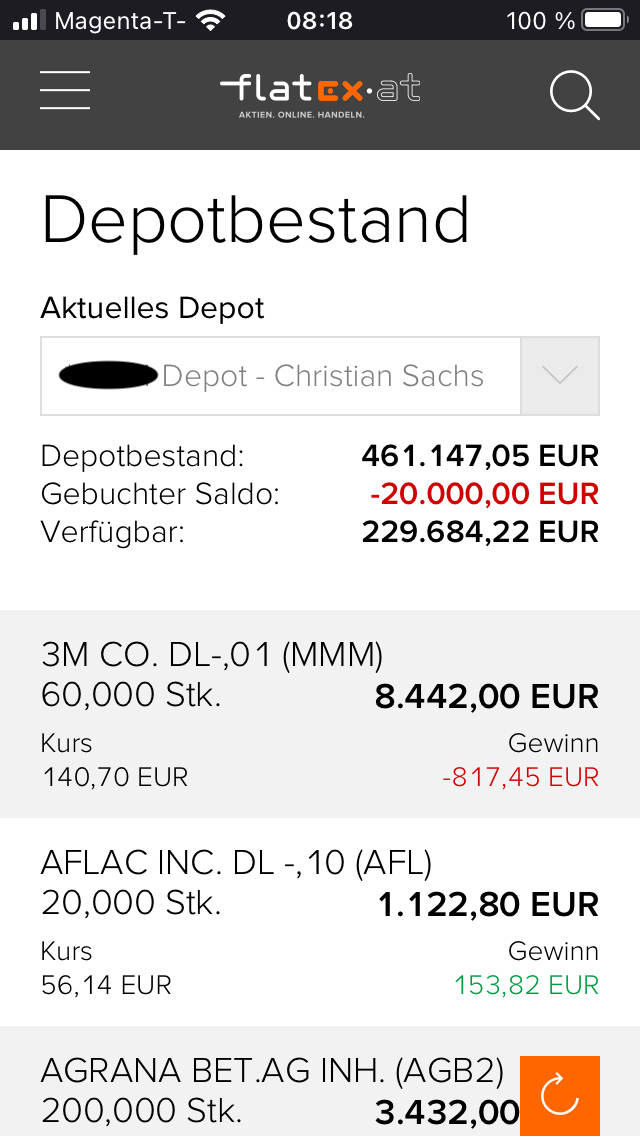Screen dimensions: 640x1136
Task: Tap the AFLAC Gewinn 153,82 EUR figure
Action: [x=526, y=985]
